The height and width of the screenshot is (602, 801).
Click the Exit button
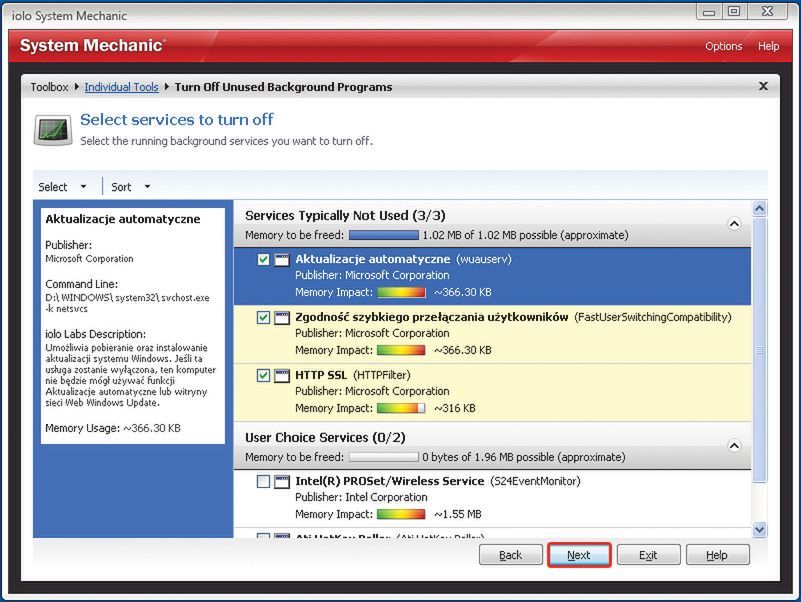click(648, 555)
